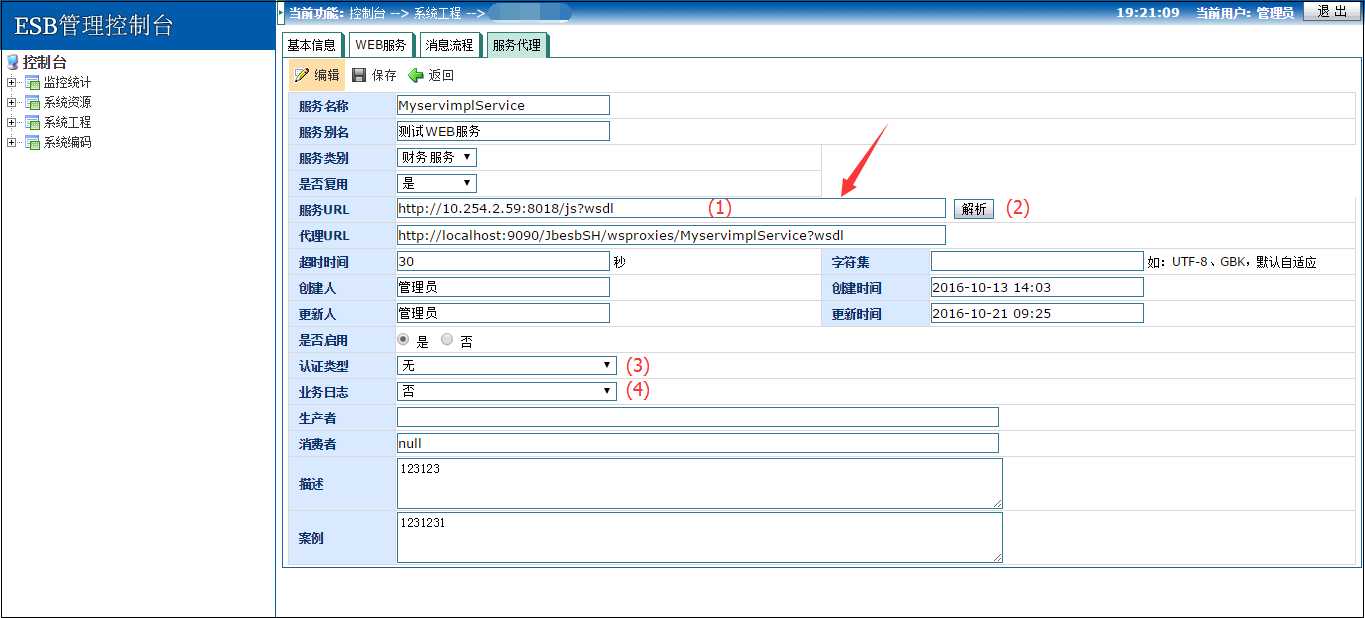Select 否 radio for 是否启用
Image resolution: width=1365 pixels, height=618 pixels.
[x=447, y=340]
